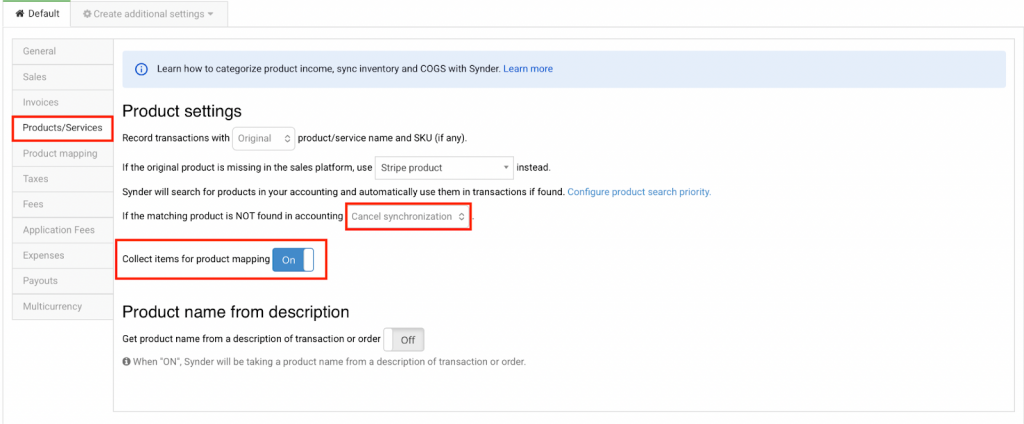The height and width of the screenshot is (424, 1024).
Task: Open the Cancel synchronization dropdown
Action: click(x=408, y=216)
